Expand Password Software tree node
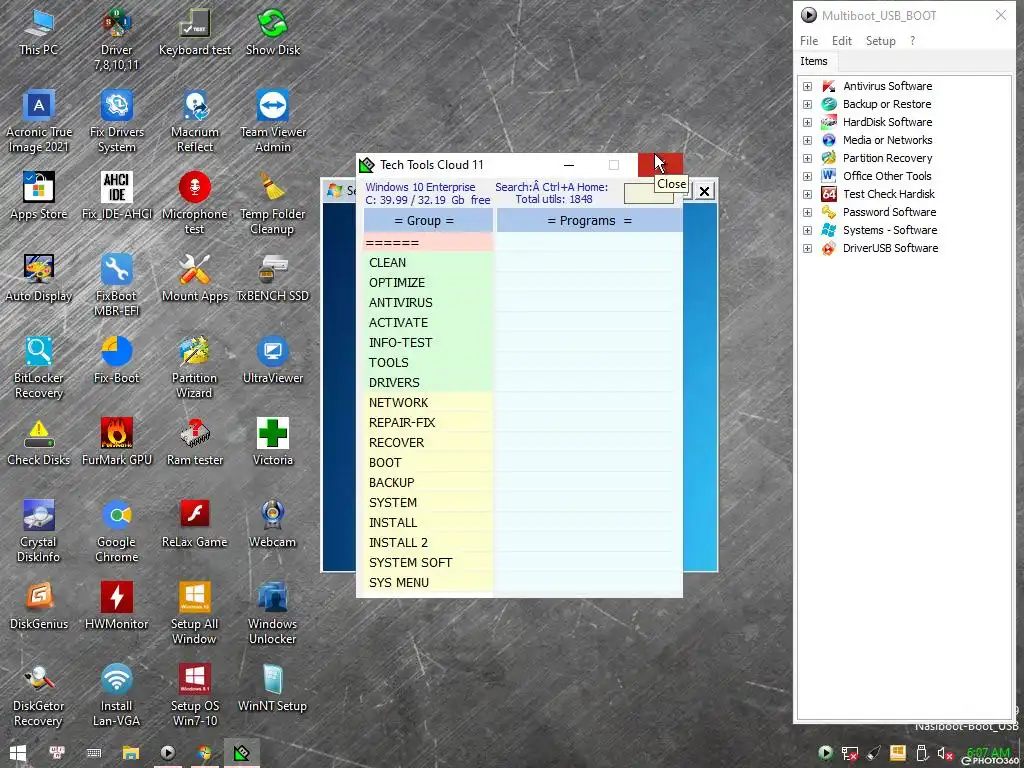 pyautogui.click(x=807, y=212)
